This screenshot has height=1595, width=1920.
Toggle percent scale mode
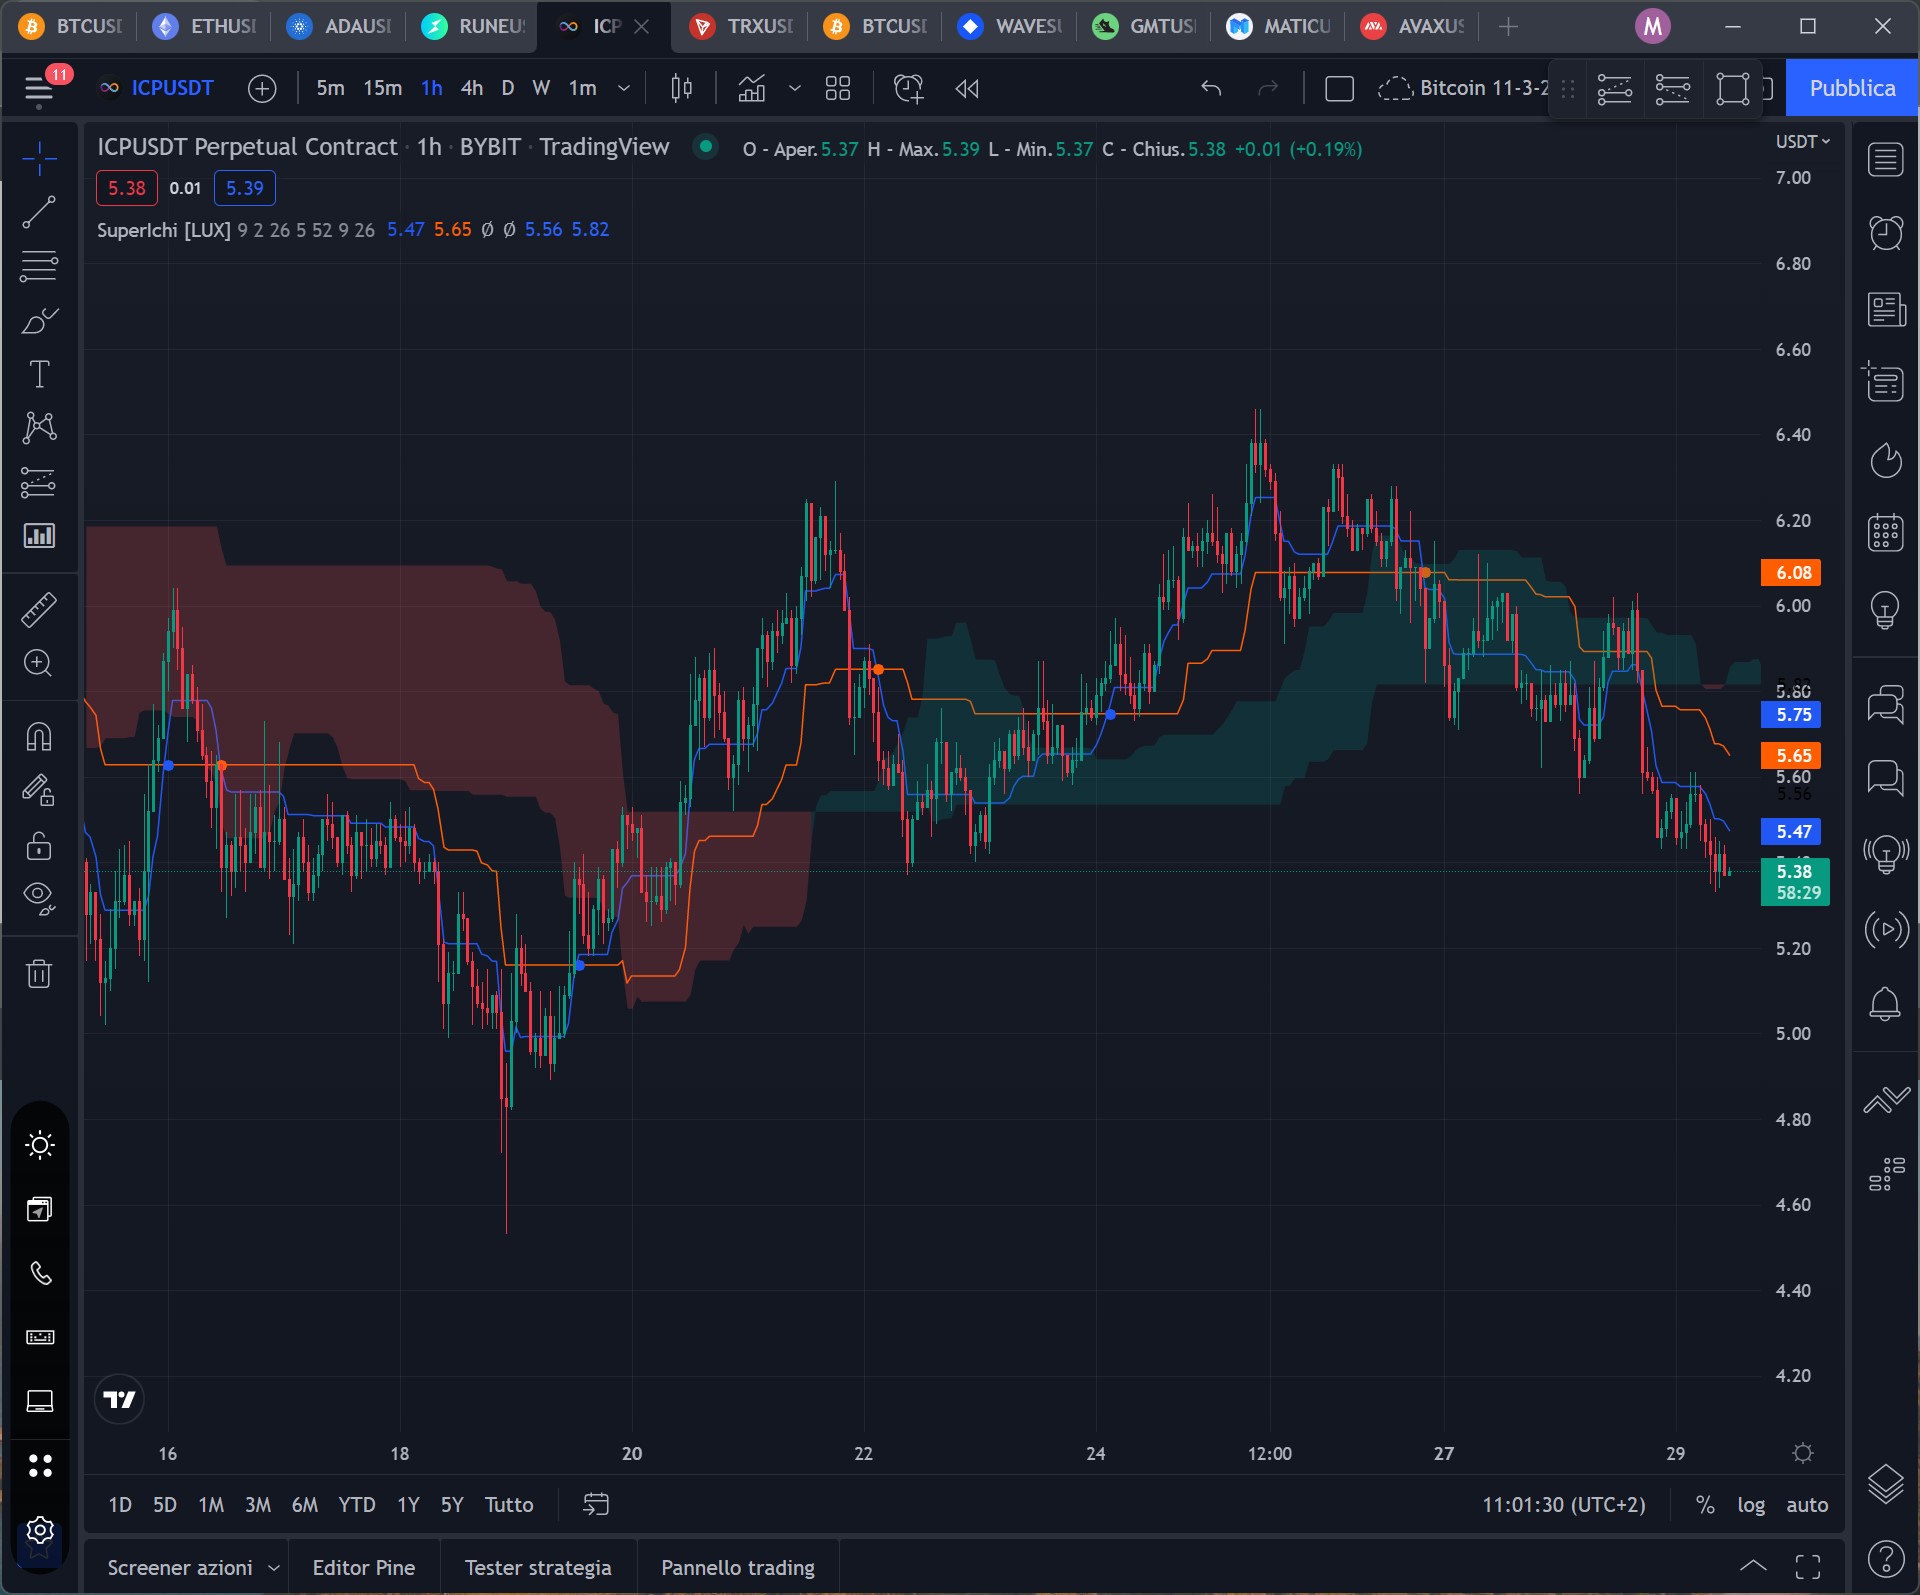pyautogui.click(x=1705, y=1505)
